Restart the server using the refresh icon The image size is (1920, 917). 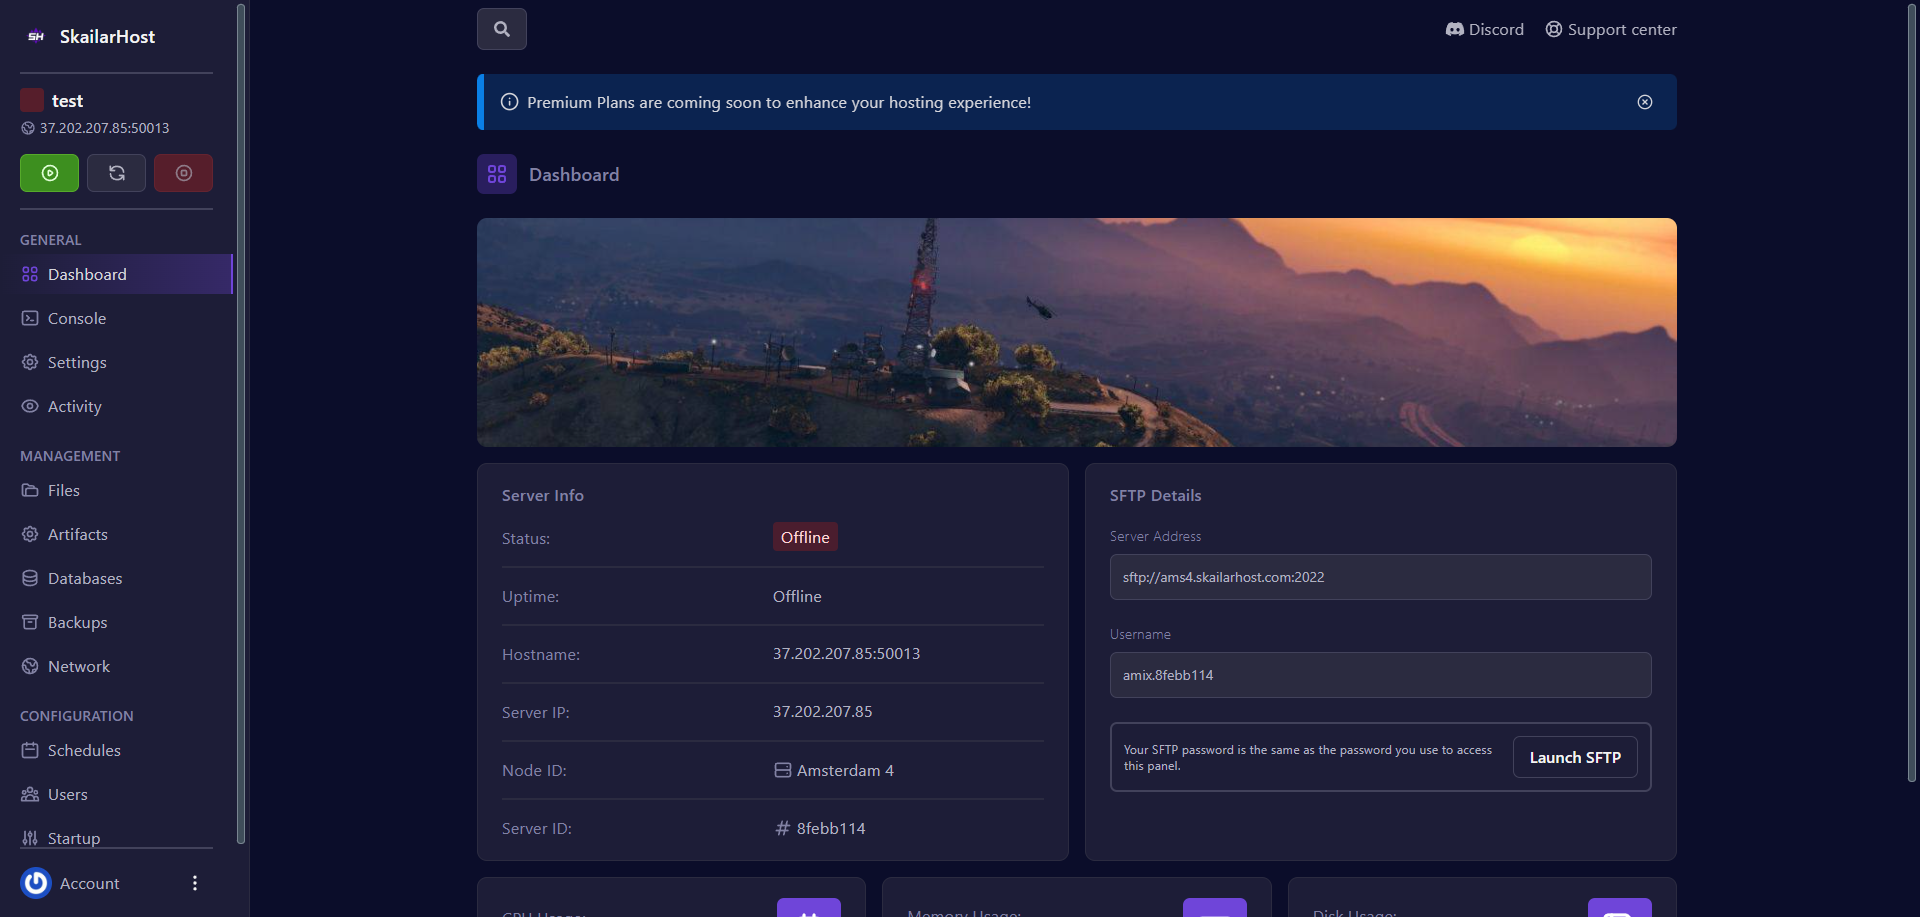pos(116,172)
